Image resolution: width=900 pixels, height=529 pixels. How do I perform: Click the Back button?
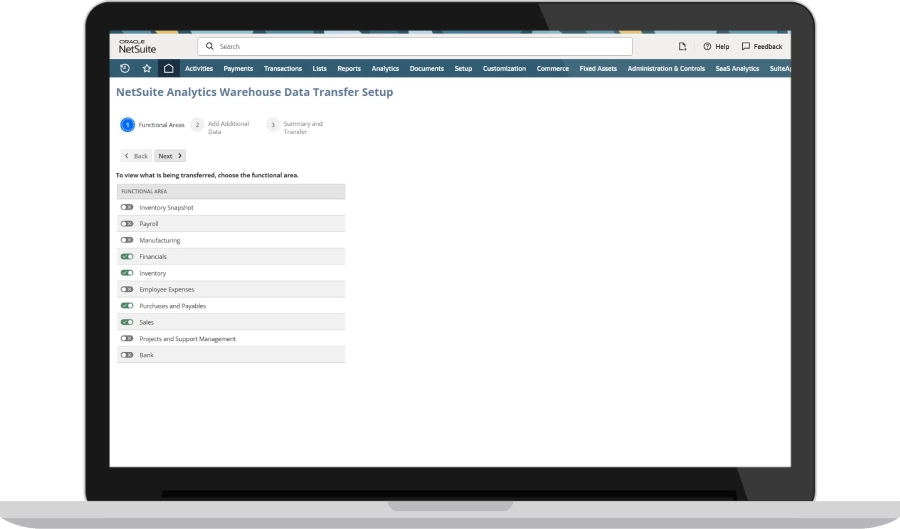pos(136,156)
